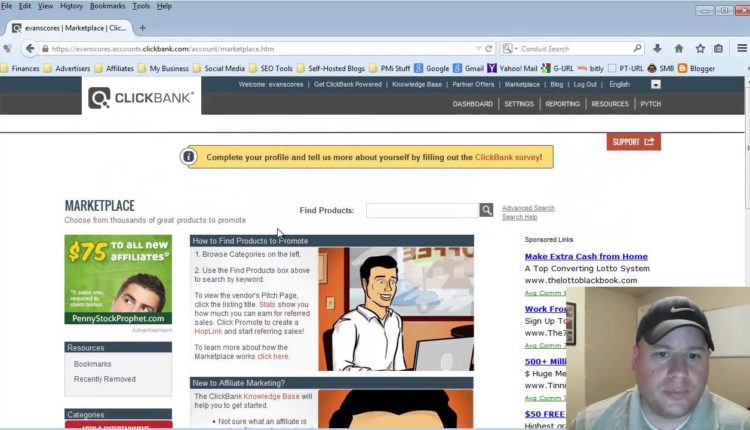Open the Edit menu
The height and width of the screenshot is (430, 750).
24,6
